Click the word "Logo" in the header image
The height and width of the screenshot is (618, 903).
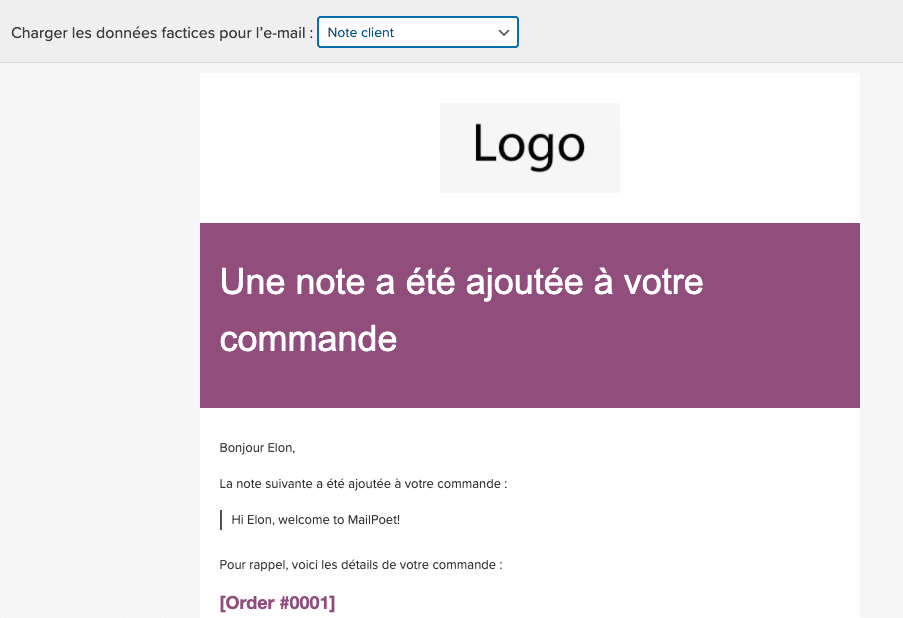(x=529, y=146)
